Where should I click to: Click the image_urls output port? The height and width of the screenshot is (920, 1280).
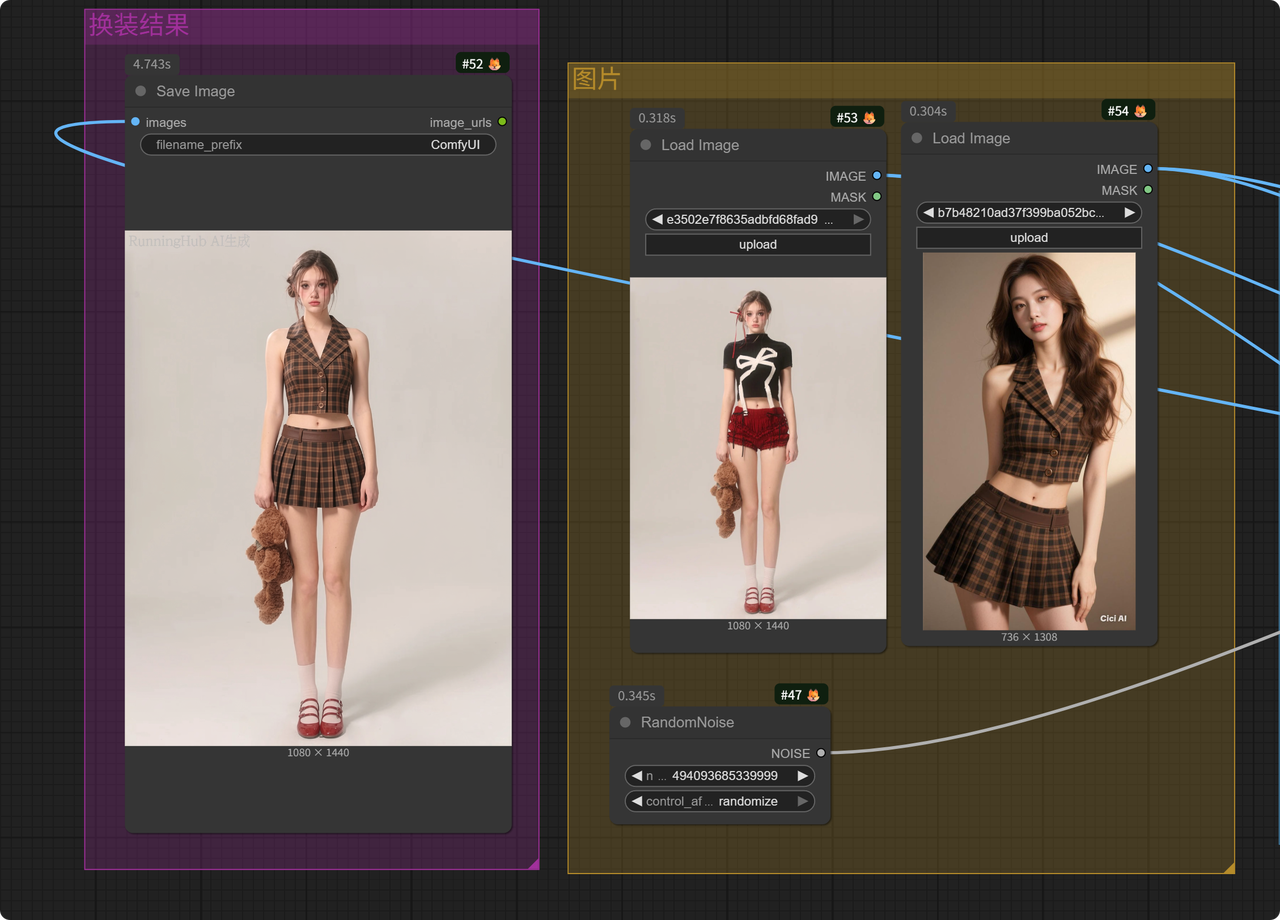click(502, 122)
